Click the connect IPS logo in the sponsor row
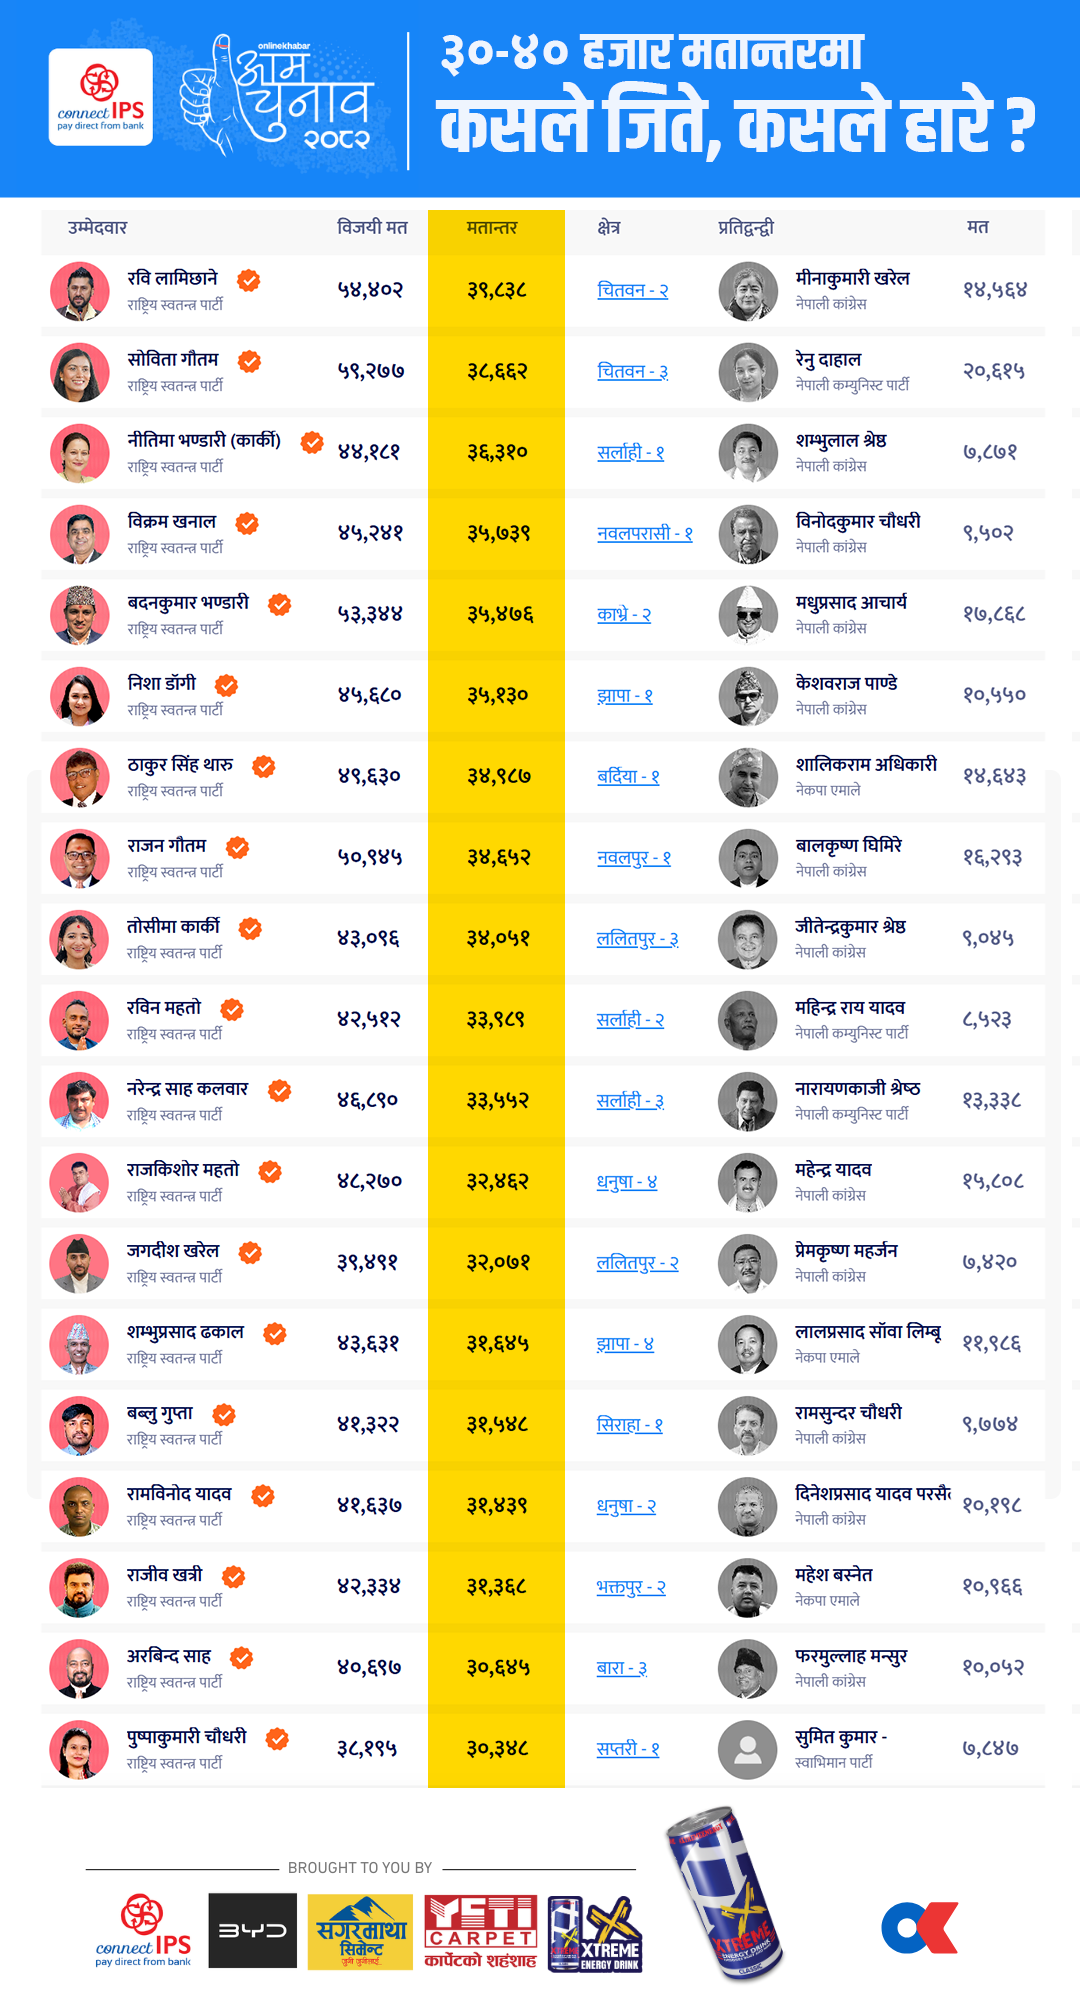This screenshot has width=1080, height=2008. tap(144, 1931)
